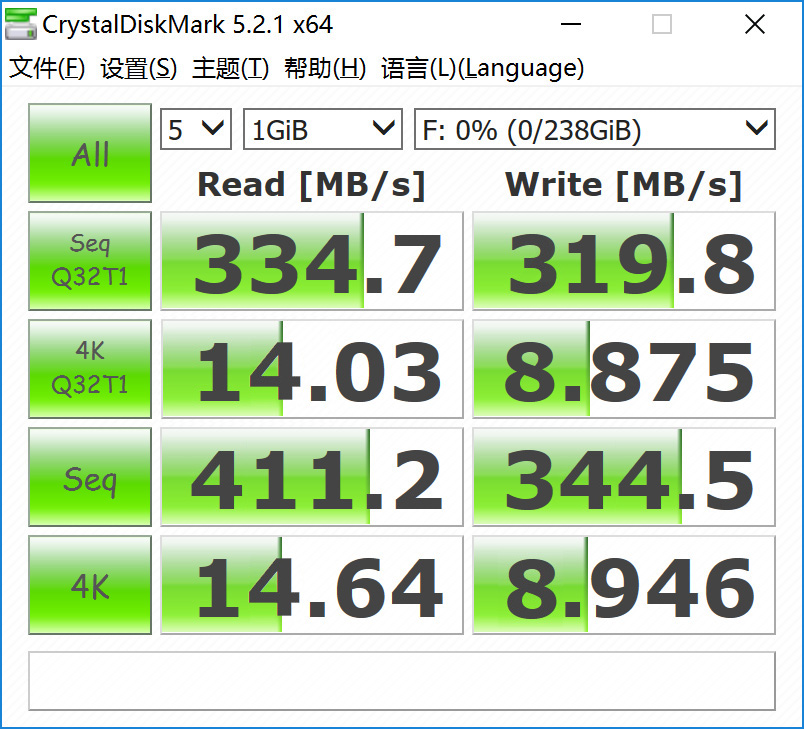Open the test count dropdown showing 5
The image size is (804, 729).
pyautogui.click(x=196, y=130)
